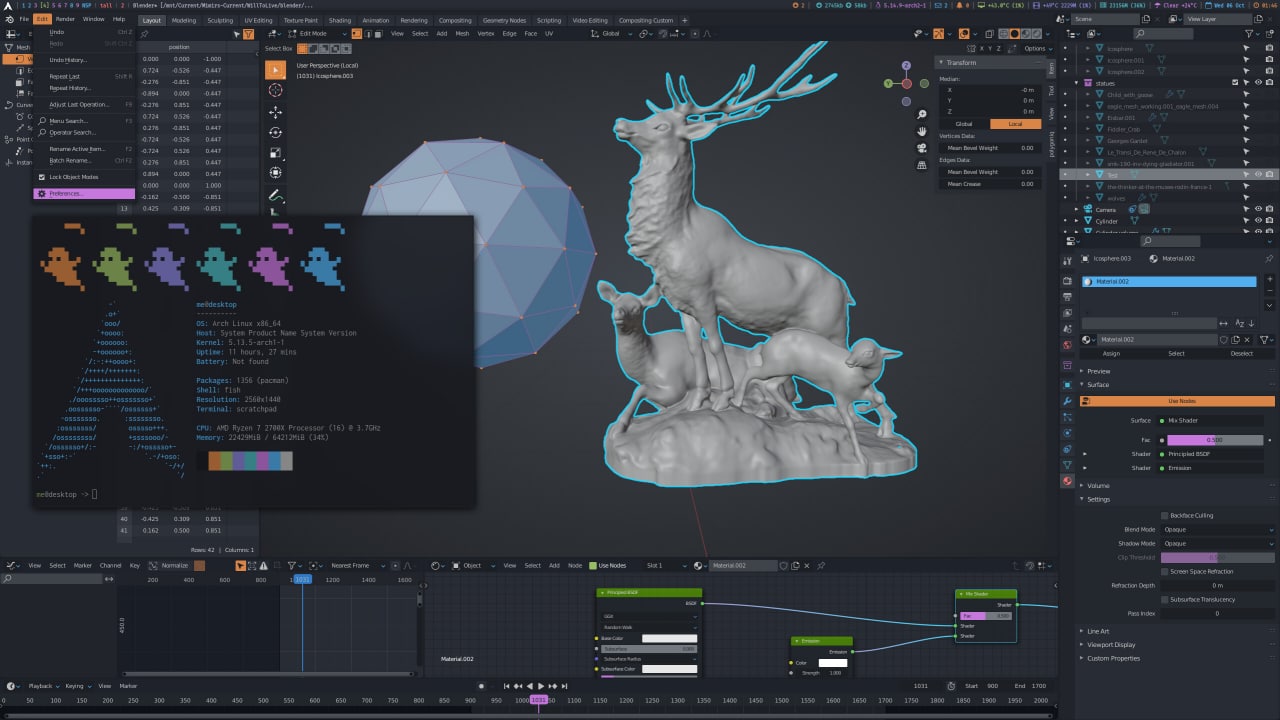The image size is (1280, 720).
Task: Enable face select mode icon
Action: 377,33
